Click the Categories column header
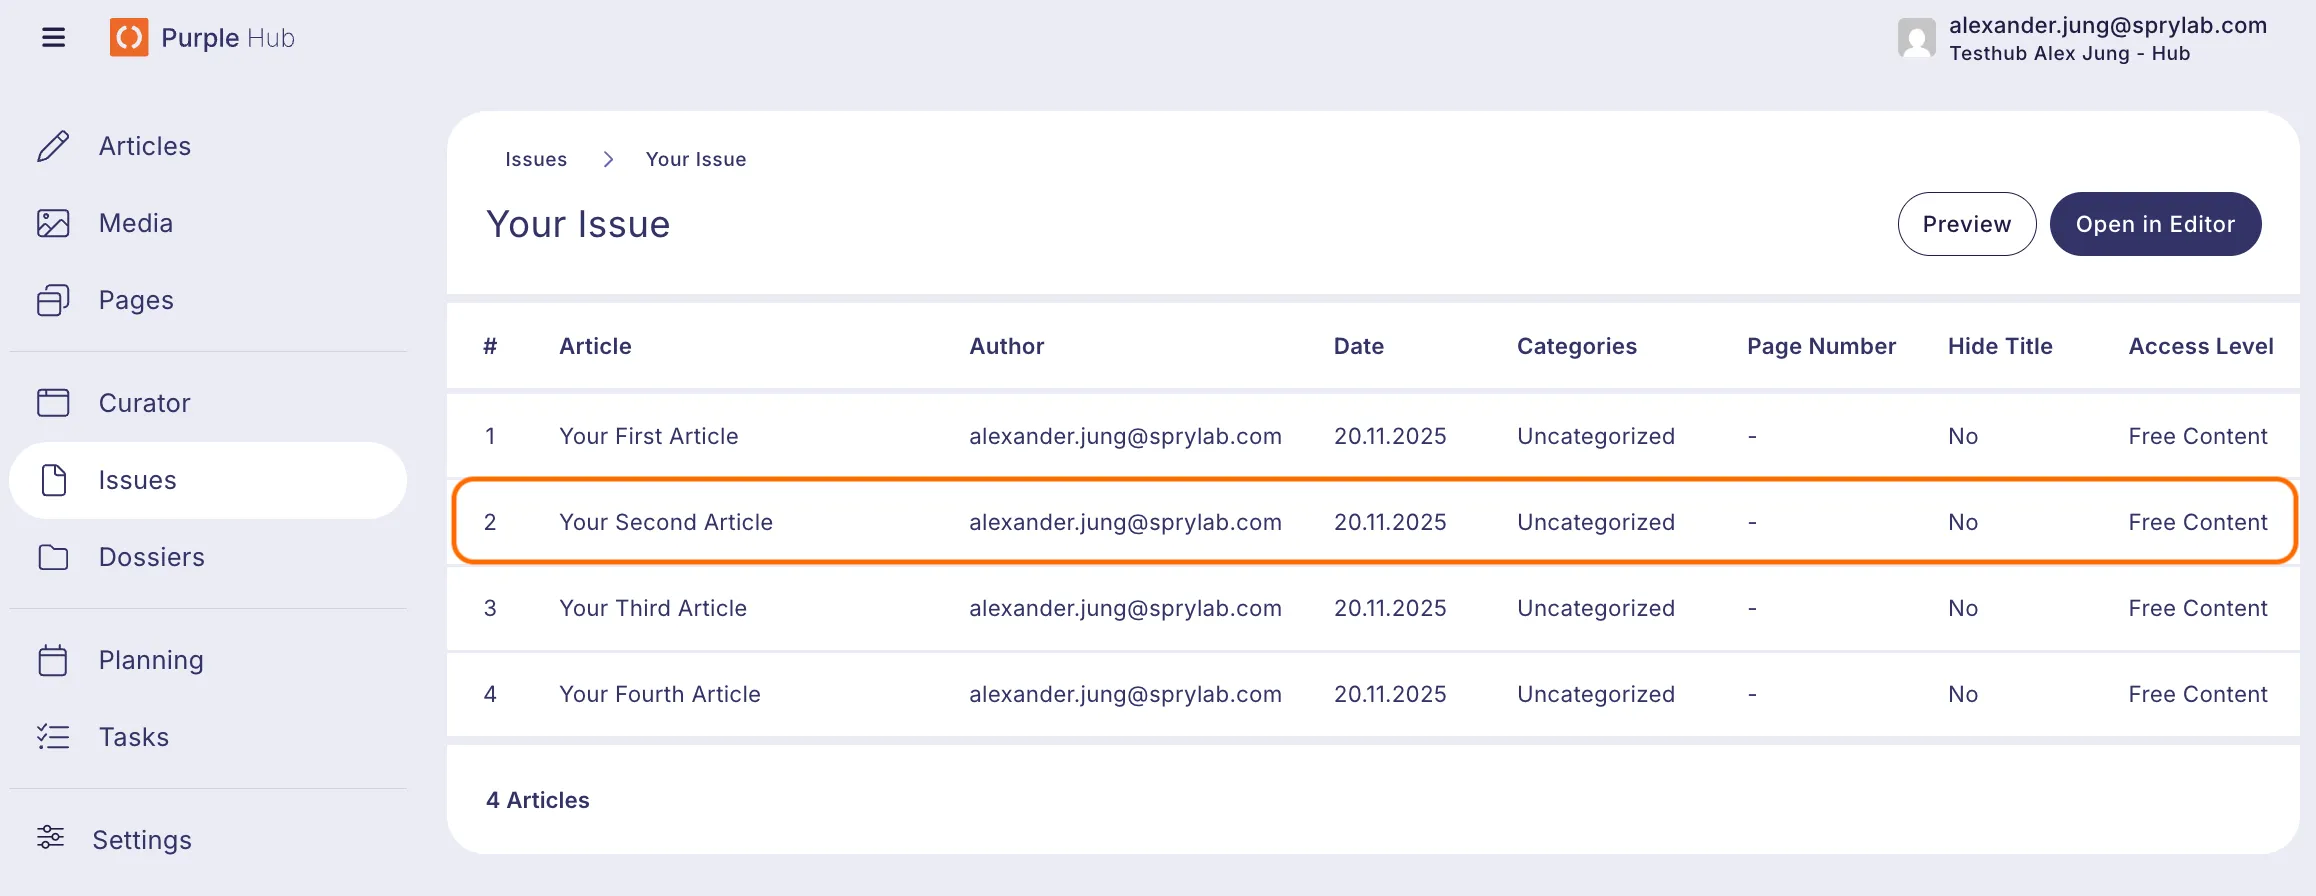Viewport: 2316px width, 896px height. [1577, 346]
